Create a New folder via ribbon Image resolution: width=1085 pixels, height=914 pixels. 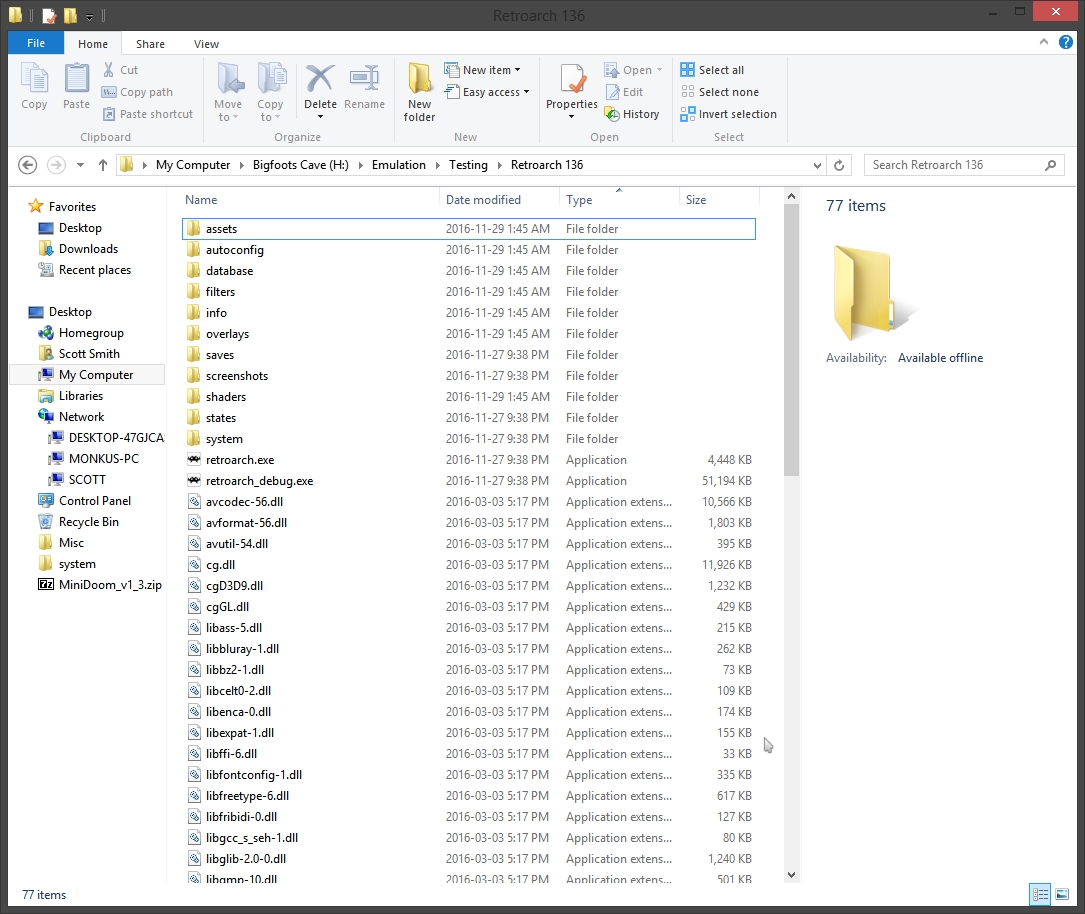(419, 92)
